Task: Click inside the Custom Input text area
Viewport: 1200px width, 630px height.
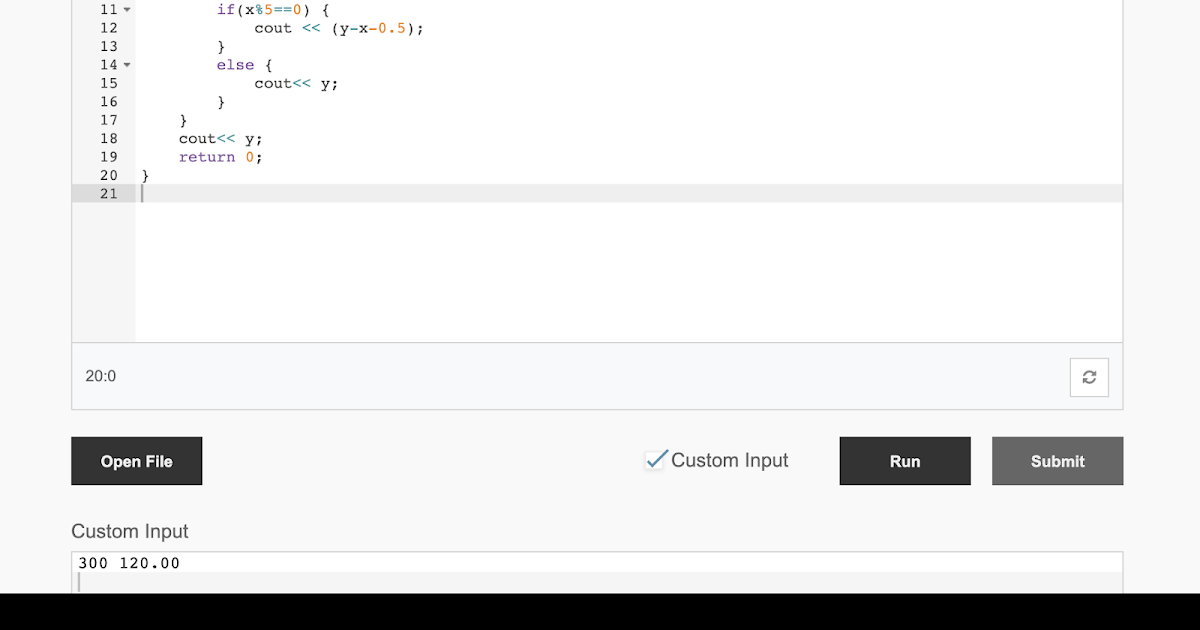Action: (400, 578)
